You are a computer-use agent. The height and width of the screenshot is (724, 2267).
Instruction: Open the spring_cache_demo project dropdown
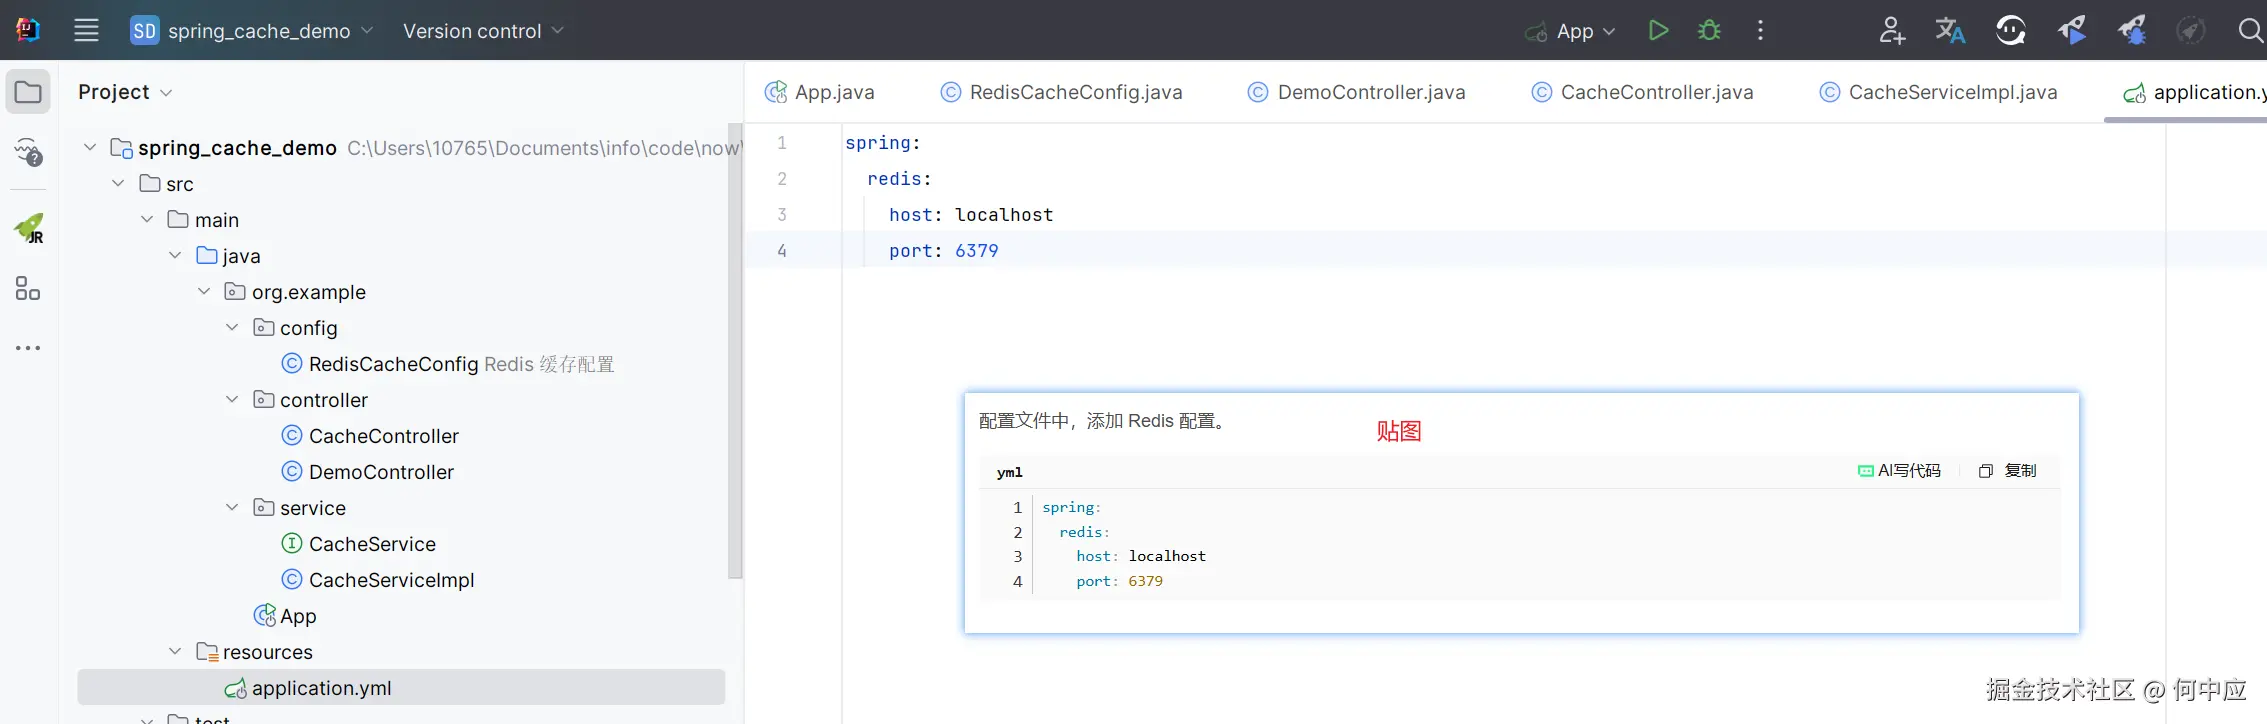tap(252, 30)
